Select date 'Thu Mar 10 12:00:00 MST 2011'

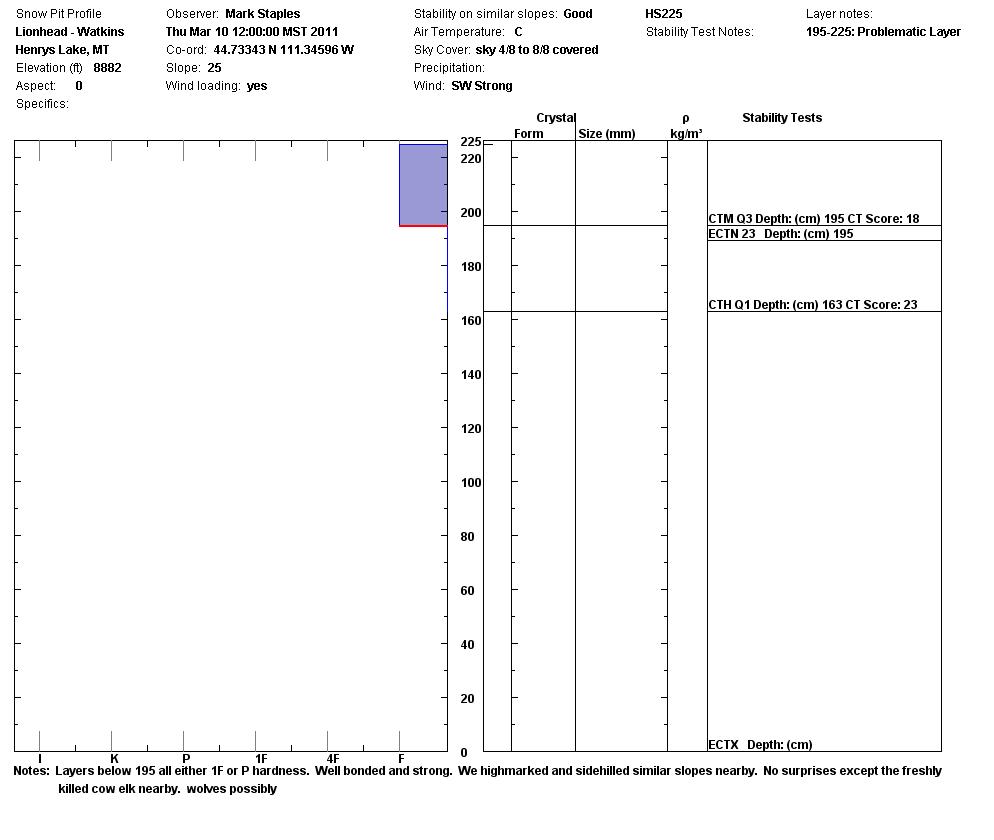pyautogui.click(x=252, y=32)
